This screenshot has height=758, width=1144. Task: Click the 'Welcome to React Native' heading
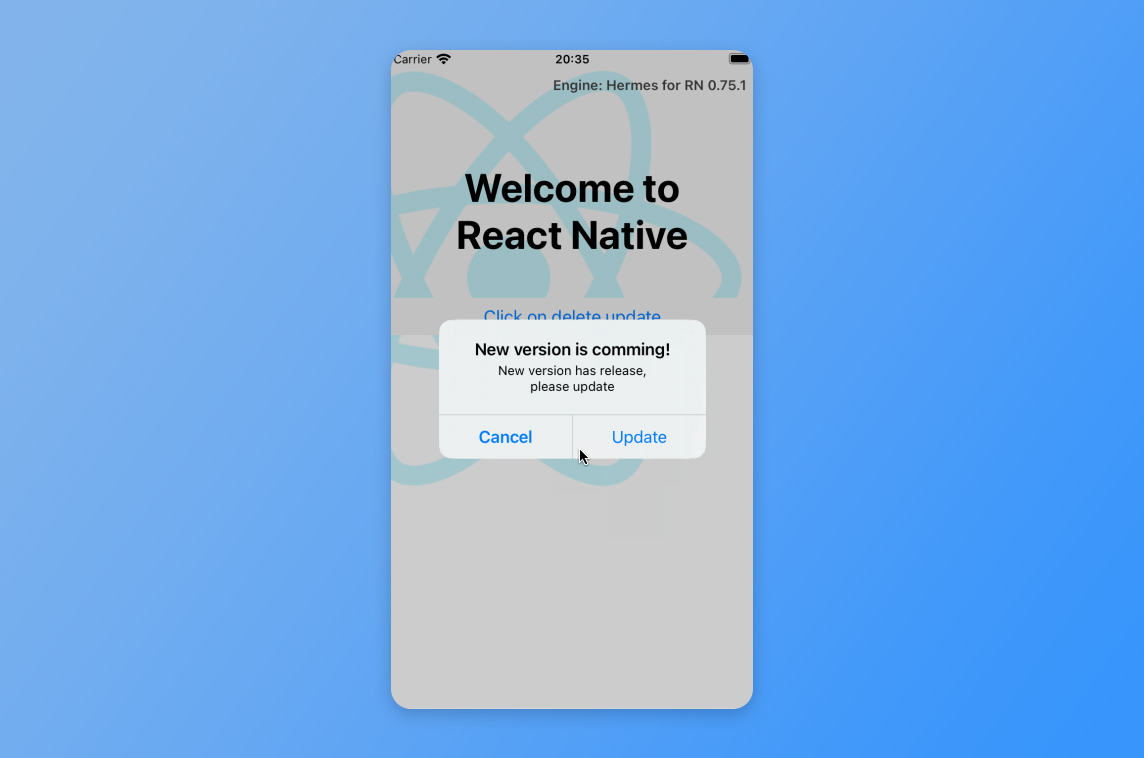pos(572,212)
